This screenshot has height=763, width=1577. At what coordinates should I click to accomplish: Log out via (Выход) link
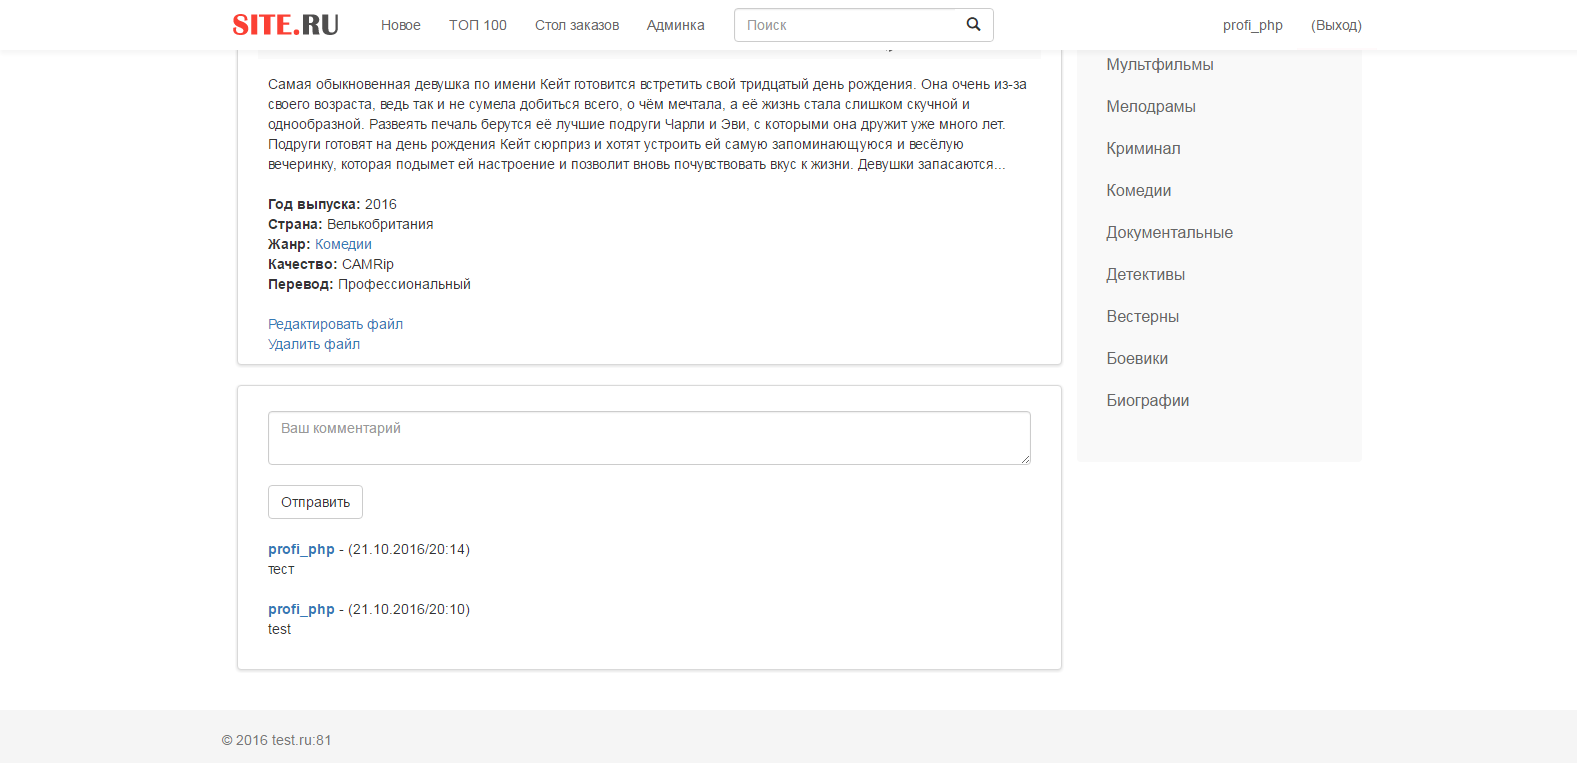[x=1336, y=25]
